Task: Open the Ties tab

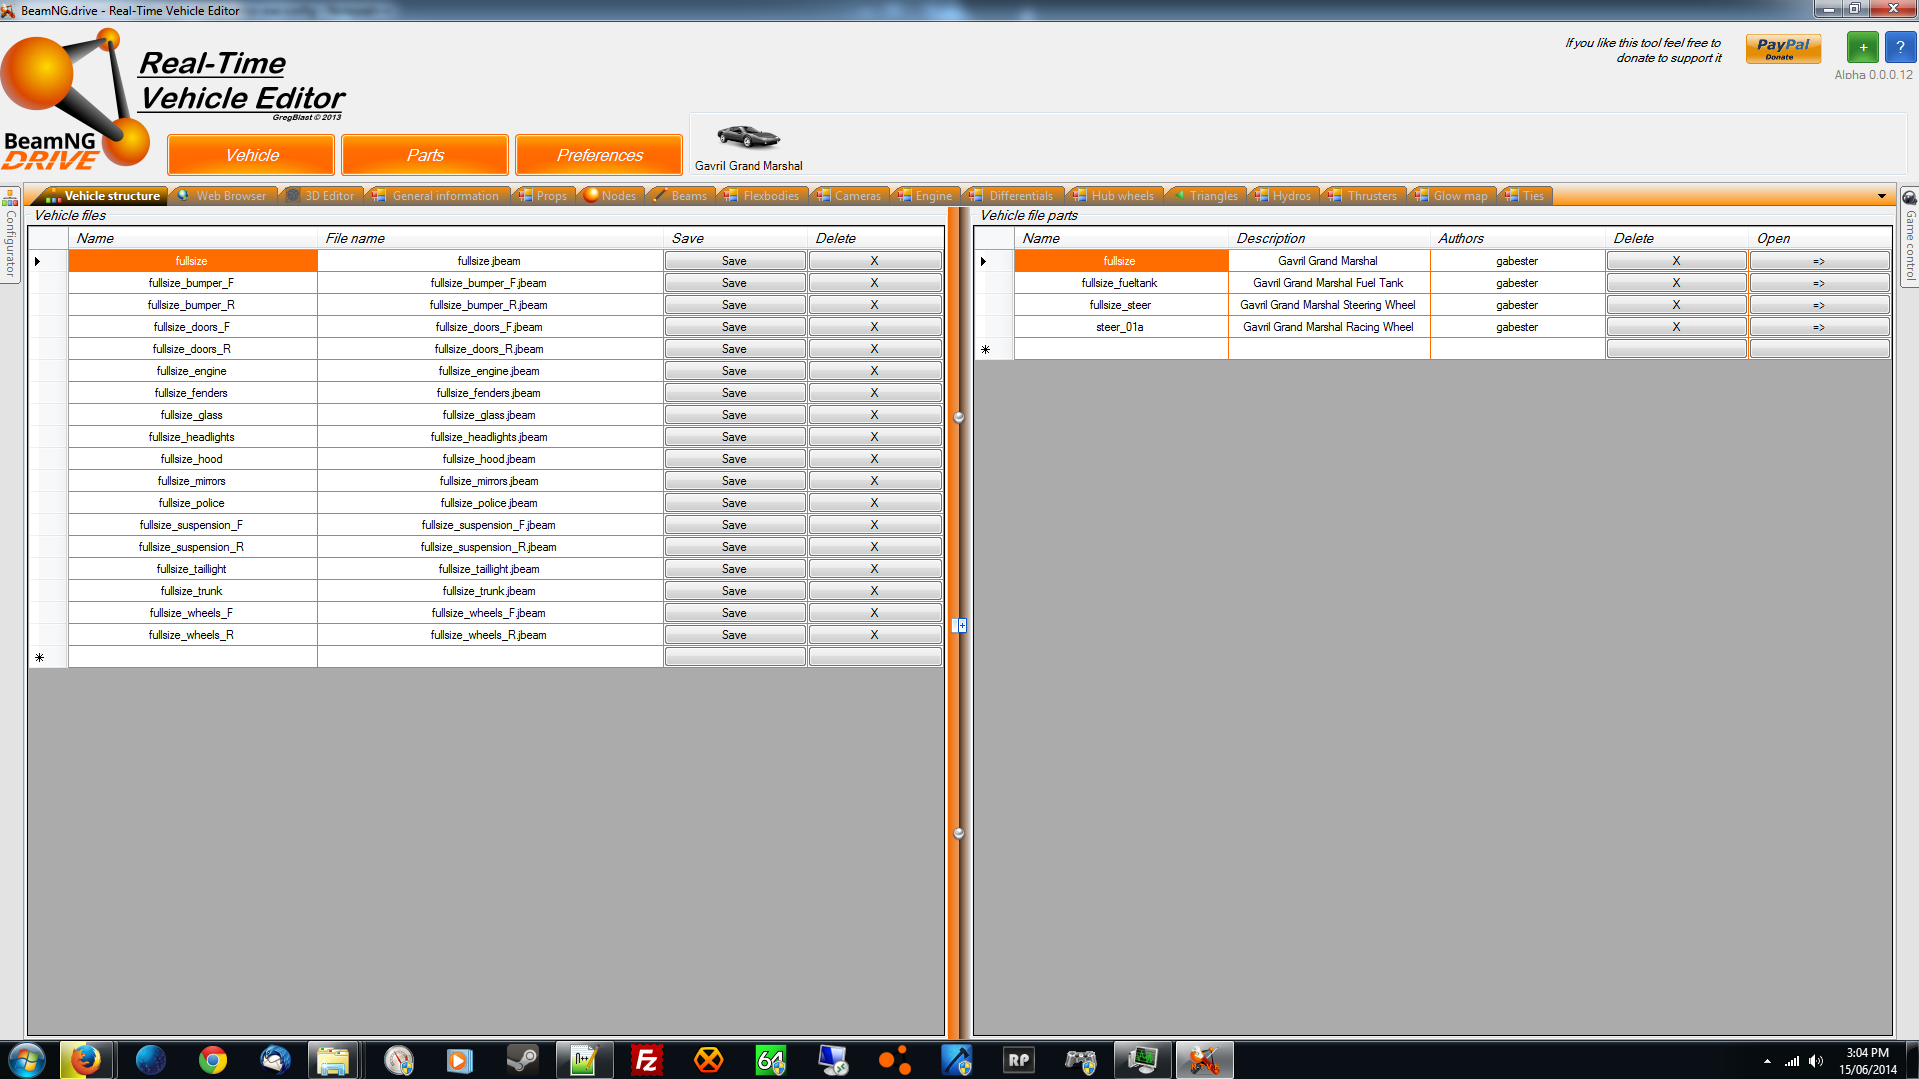Action: [x=1525, y=196]
